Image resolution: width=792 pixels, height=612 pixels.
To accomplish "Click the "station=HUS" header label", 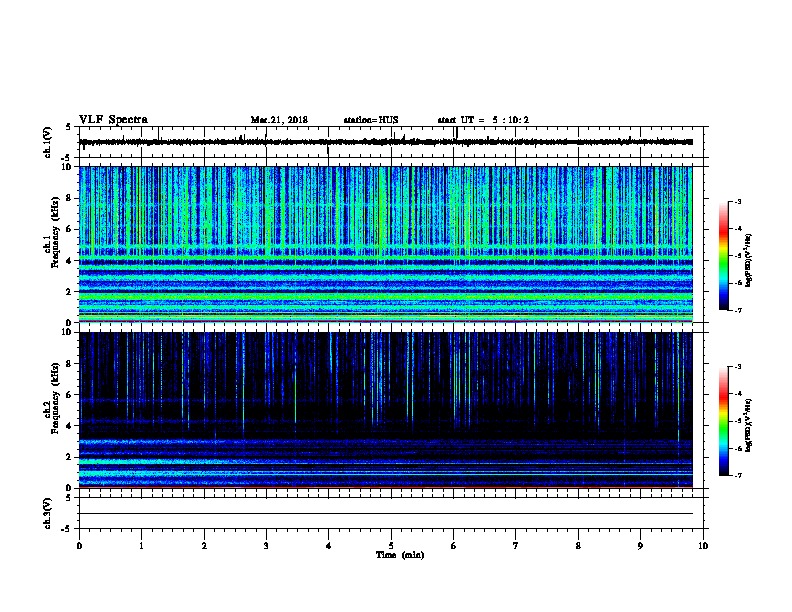I will 371,120.
